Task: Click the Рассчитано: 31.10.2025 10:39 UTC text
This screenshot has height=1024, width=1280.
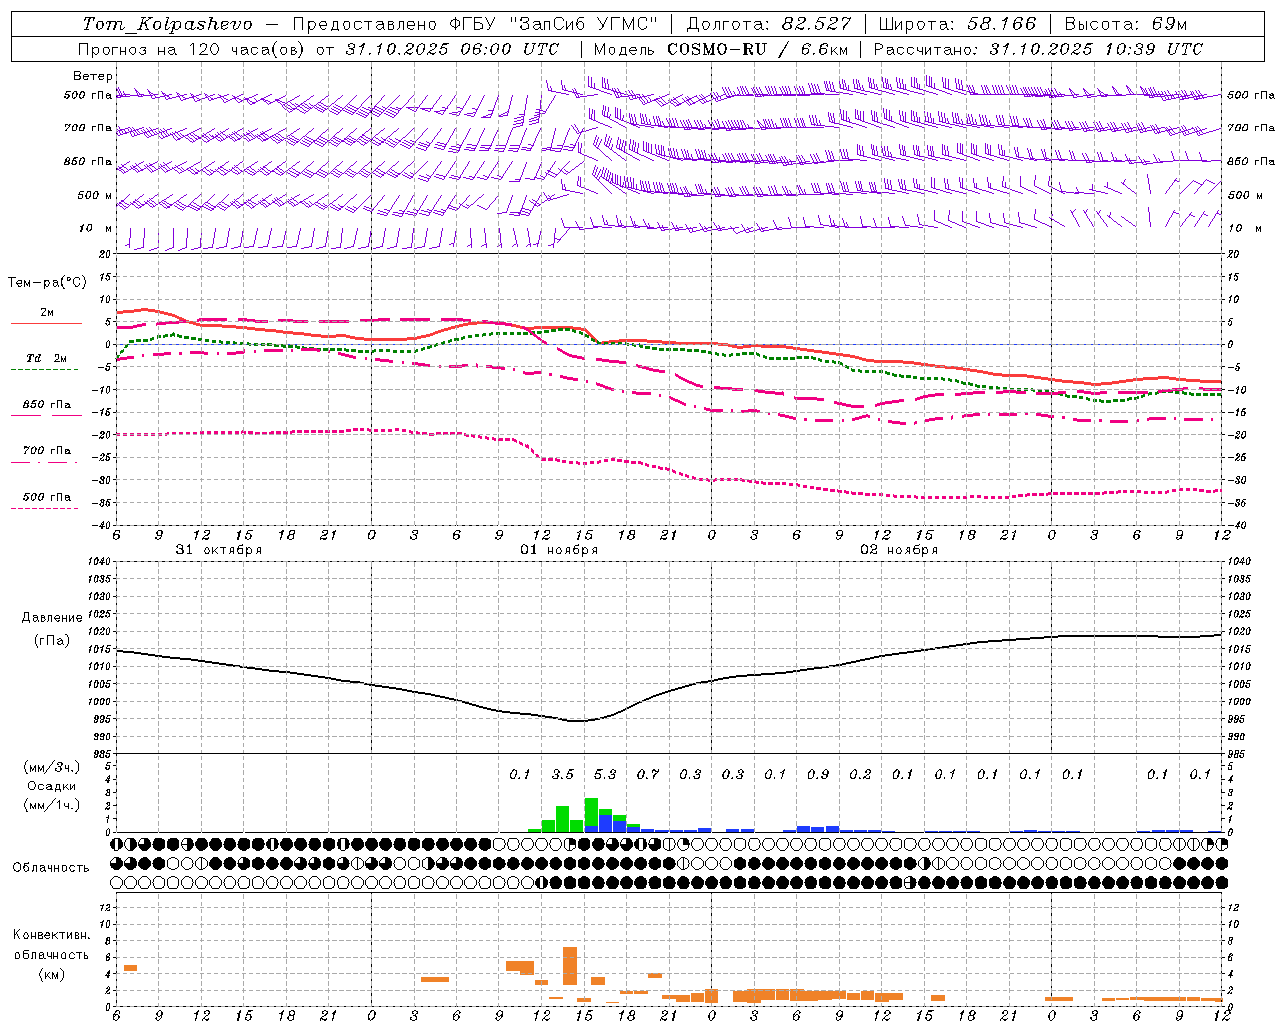Action: click(1038, 49)
